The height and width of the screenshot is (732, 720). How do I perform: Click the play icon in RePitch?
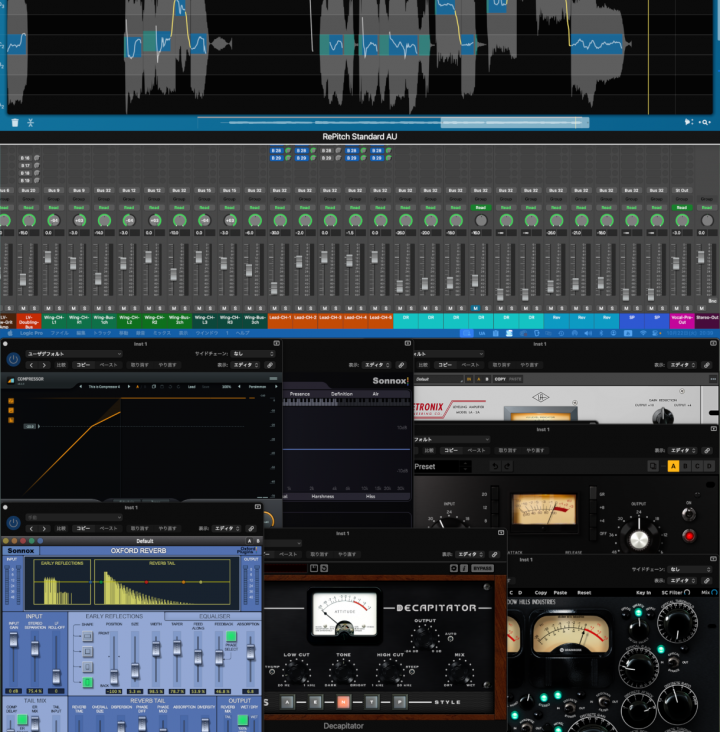tap(688, 122)
